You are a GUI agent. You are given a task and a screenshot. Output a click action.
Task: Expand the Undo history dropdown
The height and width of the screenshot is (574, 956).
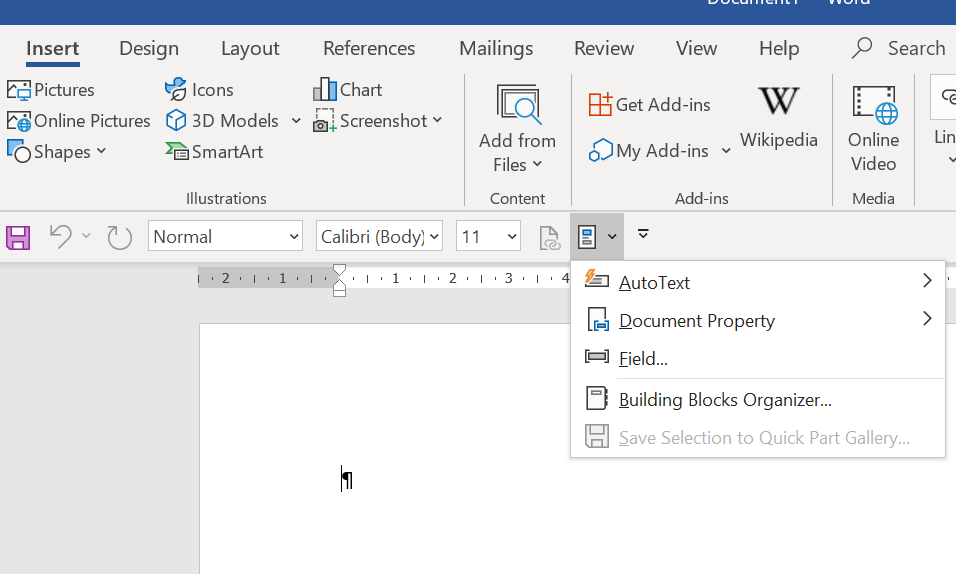(x=86, y=236)
